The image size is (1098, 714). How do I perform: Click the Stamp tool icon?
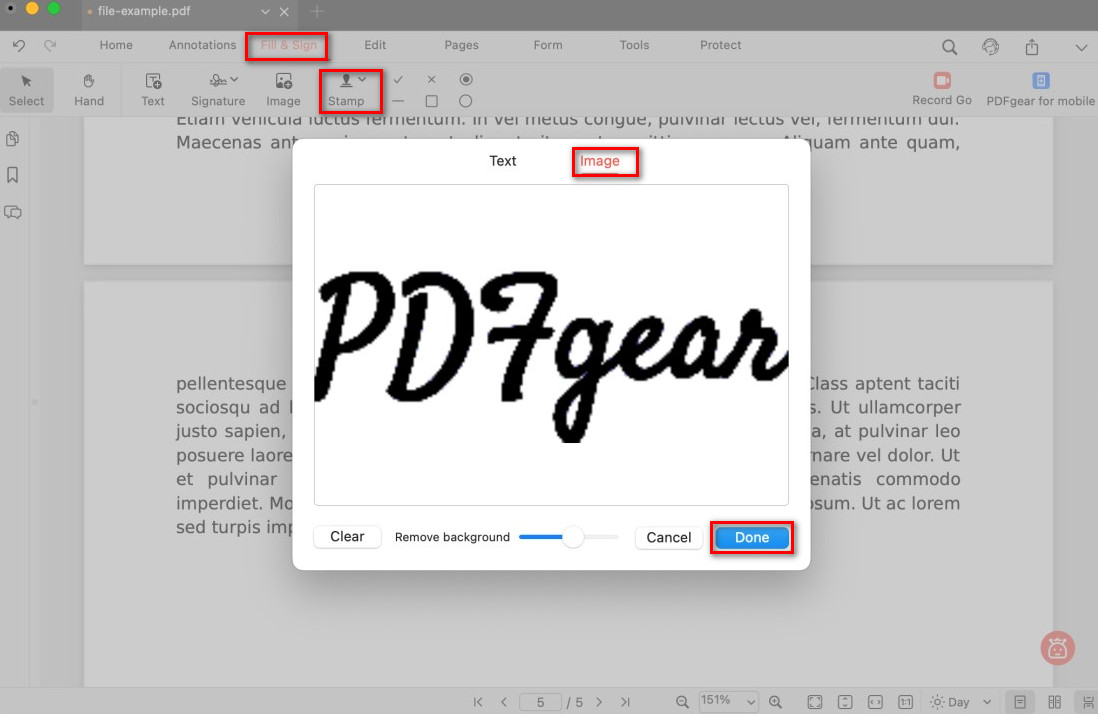click(x=346, y=80)
